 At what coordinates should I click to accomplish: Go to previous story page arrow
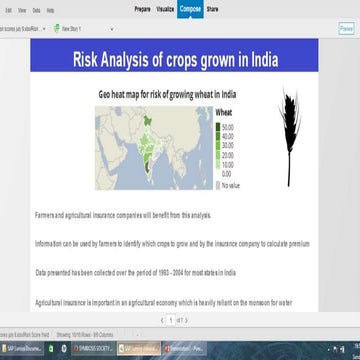162,321
